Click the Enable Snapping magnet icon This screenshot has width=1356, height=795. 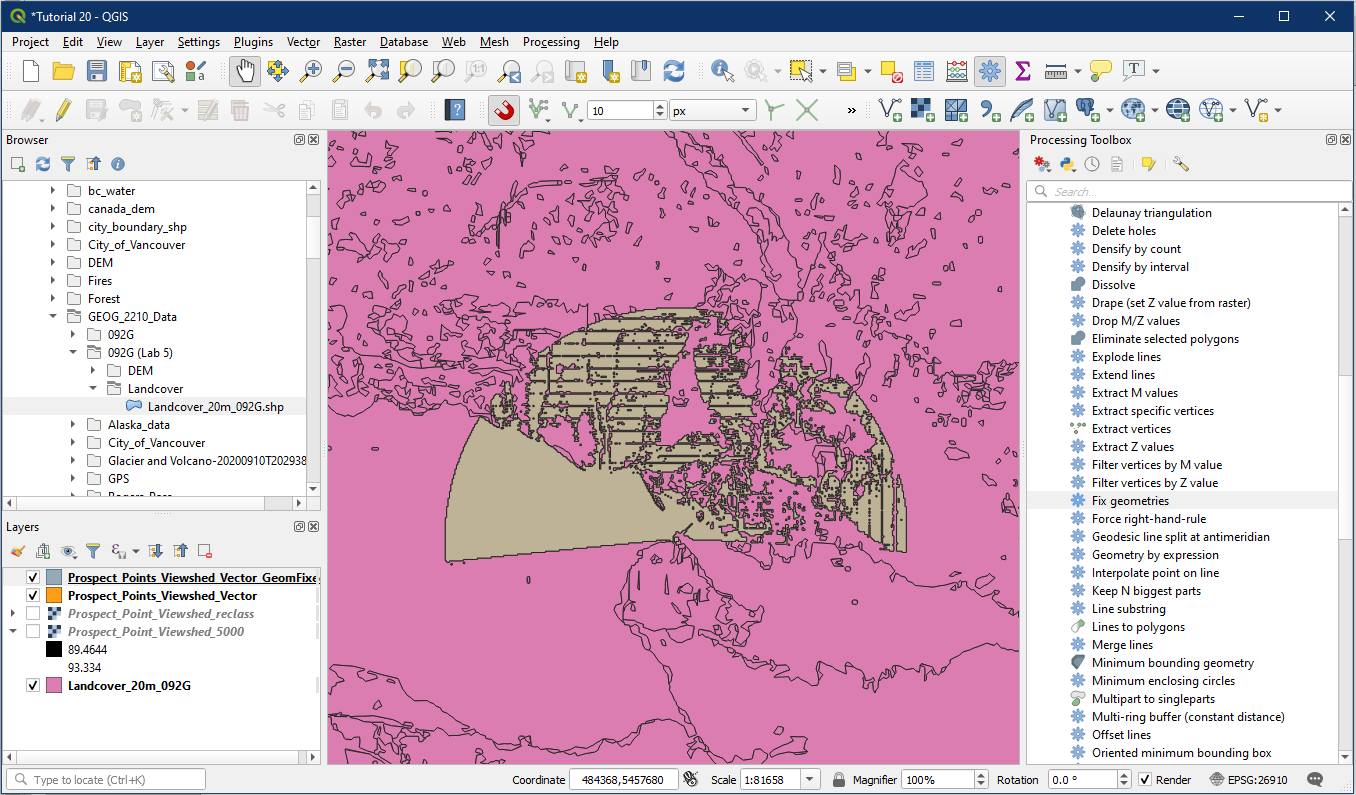click(504, 110)
